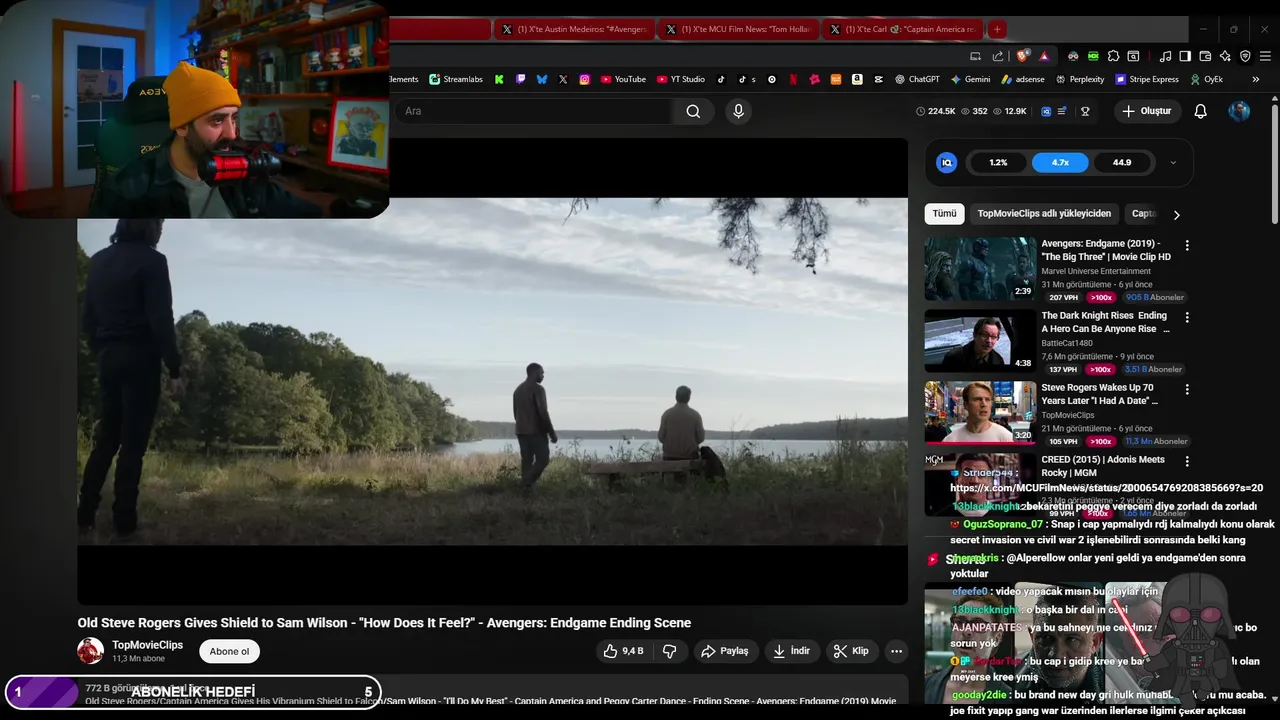Click the main video player
This screenshot has width=1280, height=720.
[x=492, y=371]
